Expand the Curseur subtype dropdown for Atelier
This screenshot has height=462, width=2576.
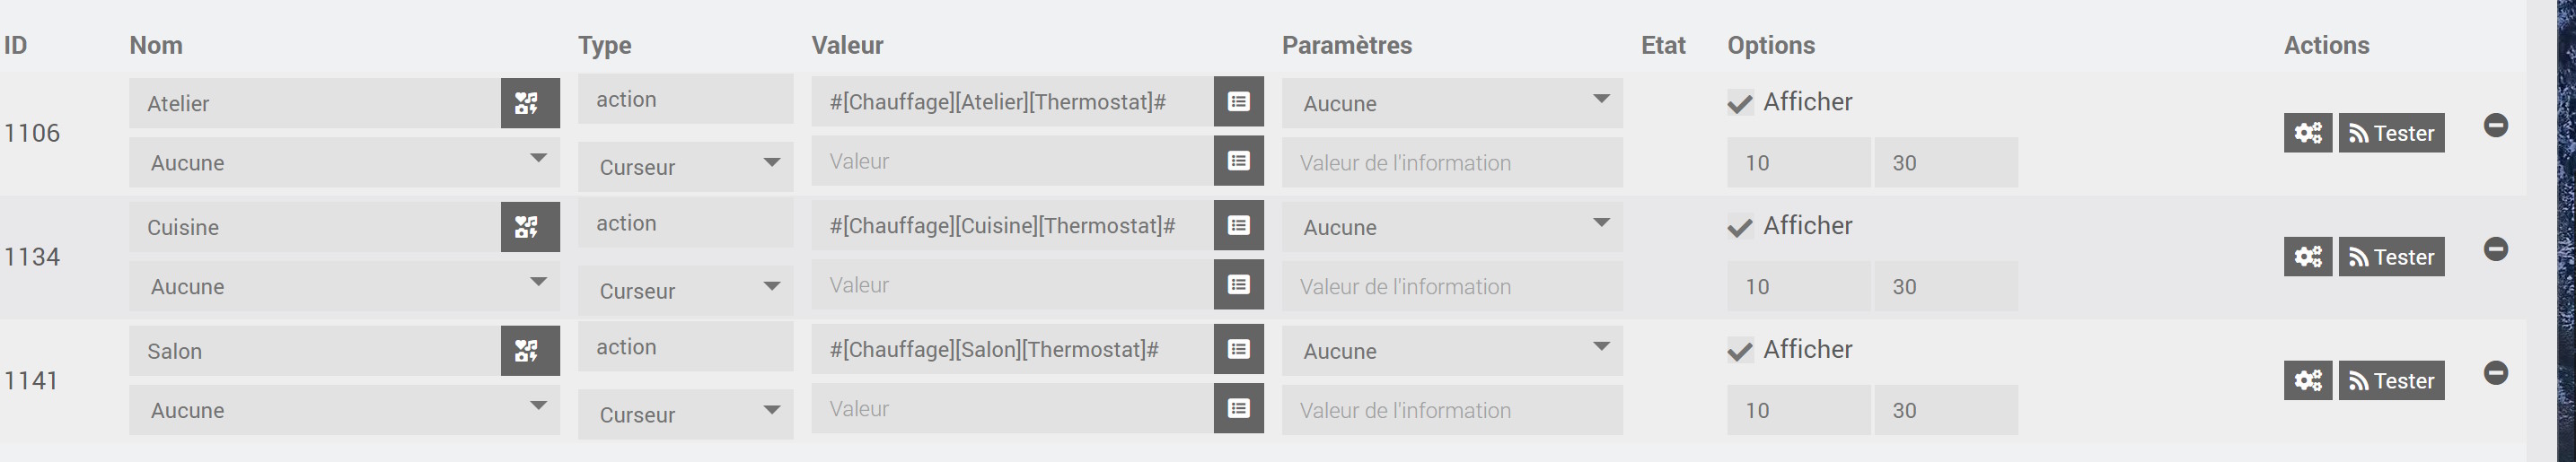[685, 167]
